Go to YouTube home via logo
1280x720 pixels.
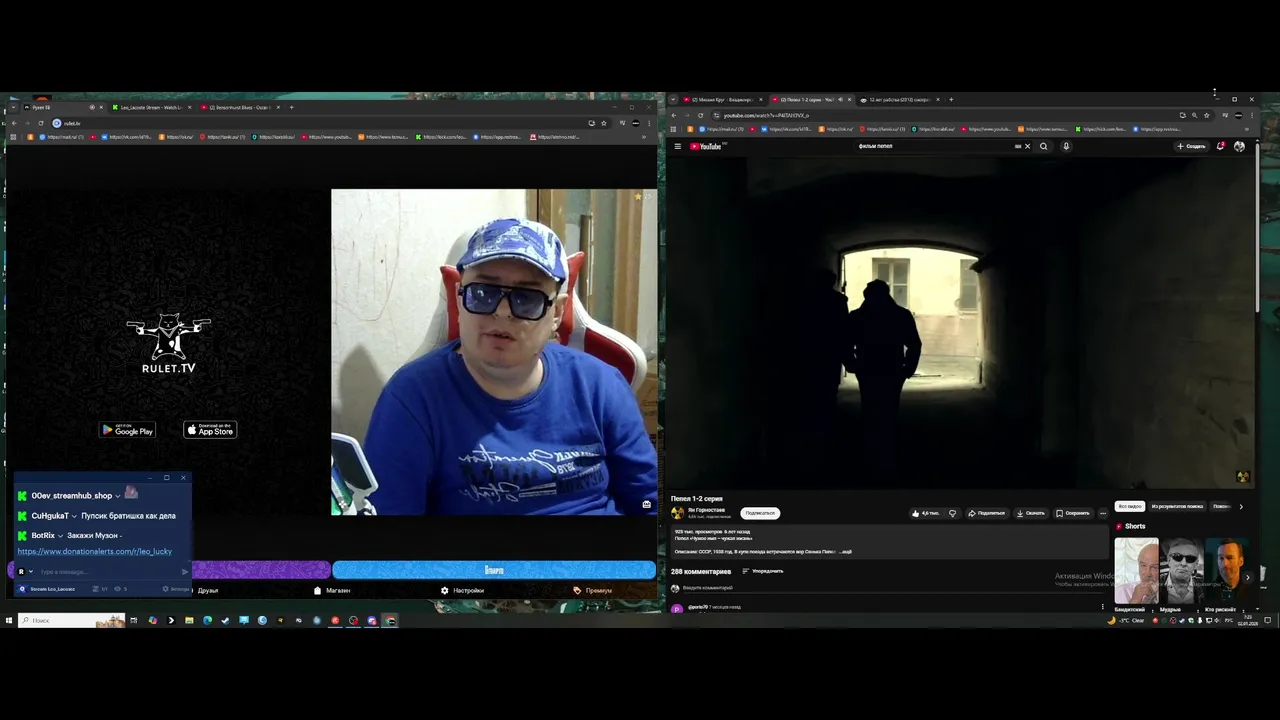705,146
